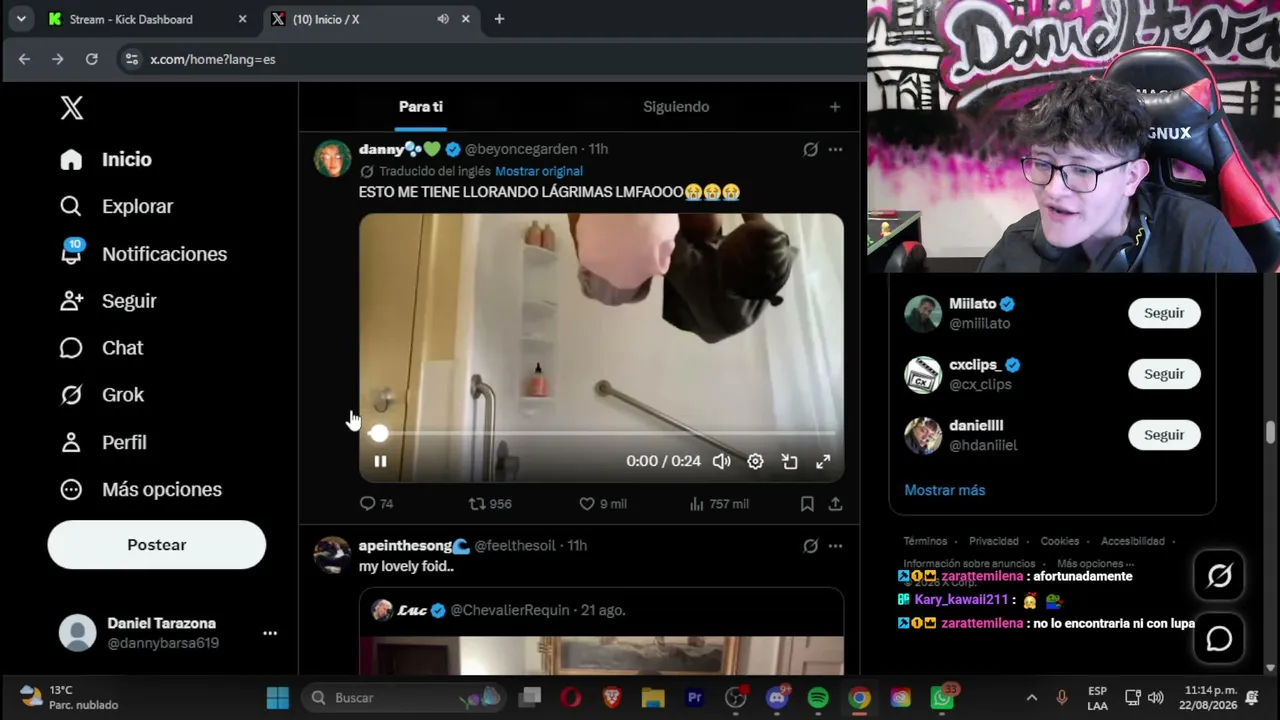Reload the current page
Screen dimensions: 1280x720
91,59
